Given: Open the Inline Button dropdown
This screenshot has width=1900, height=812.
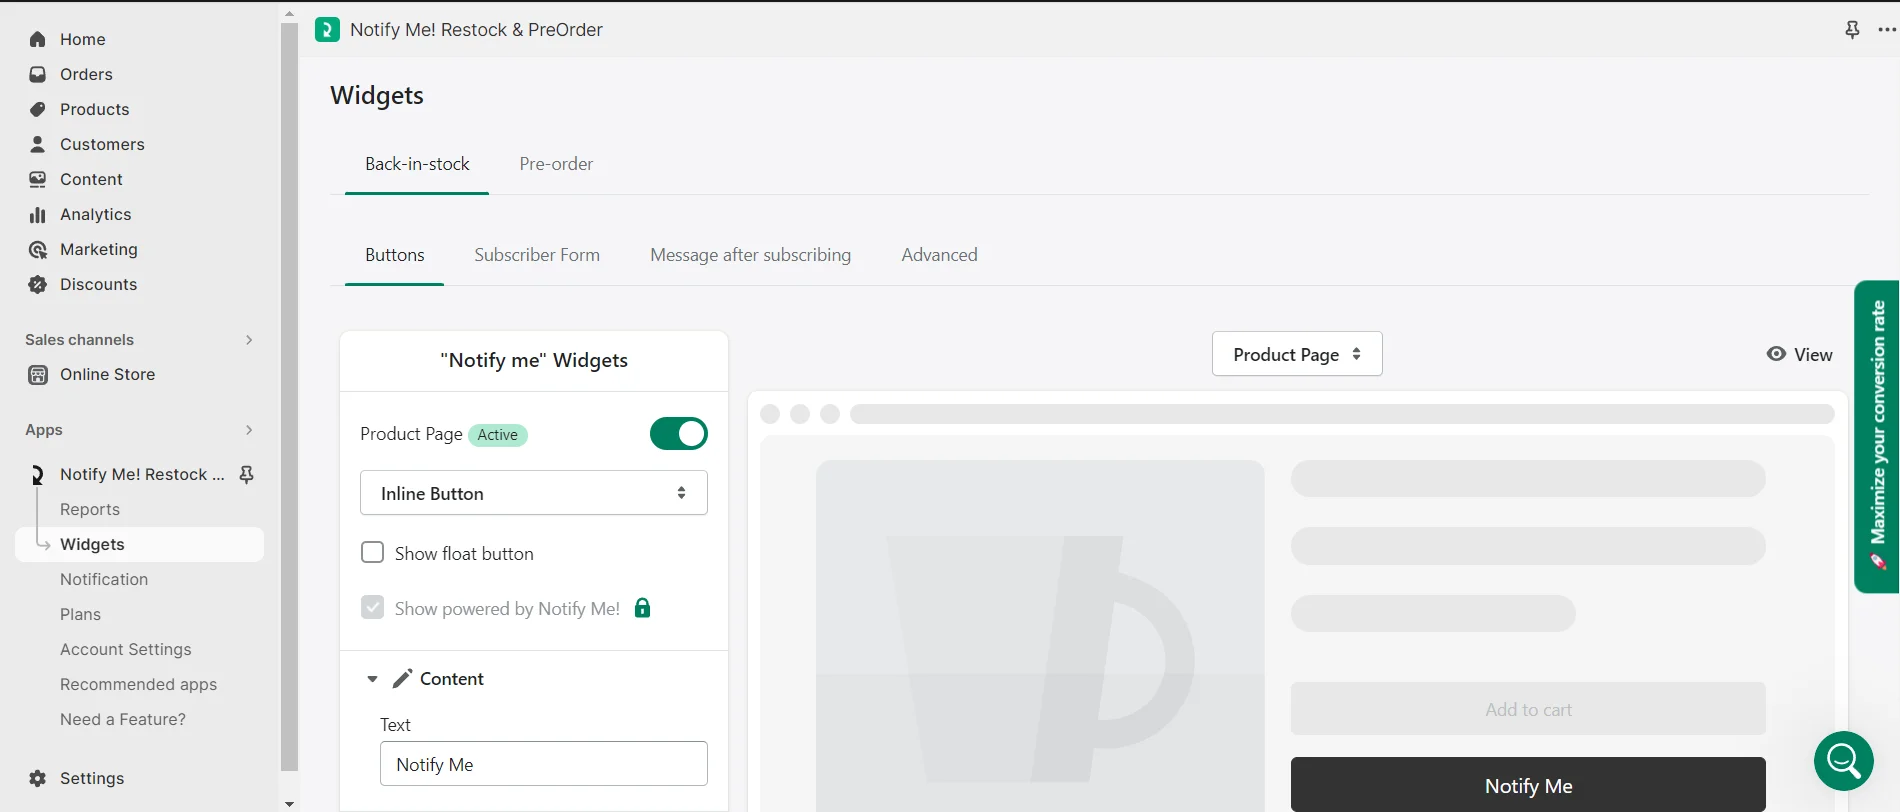Looking at the screenshot, I should pyautogui.click(x=534, y=493).
